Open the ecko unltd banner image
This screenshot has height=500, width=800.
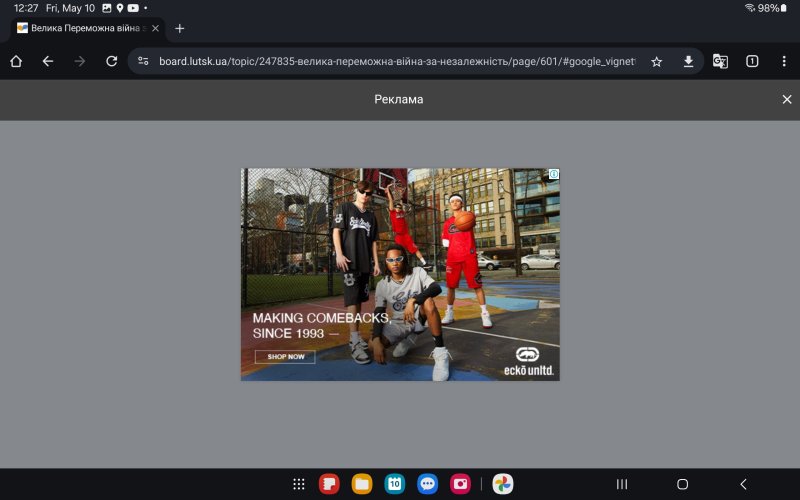coord(400,274)
